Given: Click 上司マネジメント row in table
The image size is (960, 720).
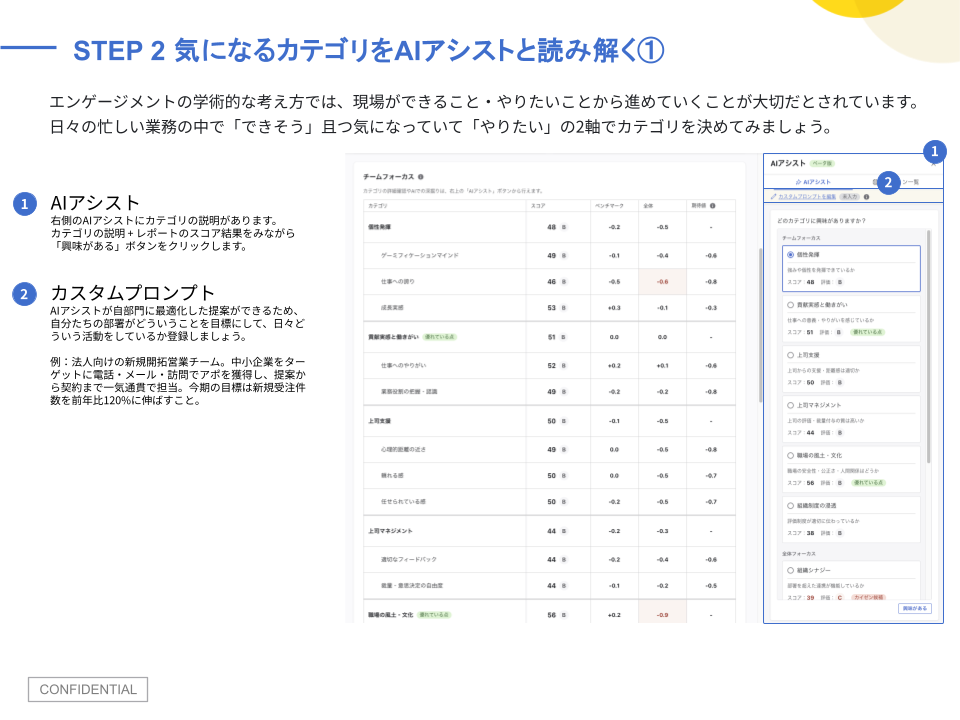Looking at the screenshot, I should 549,531.
